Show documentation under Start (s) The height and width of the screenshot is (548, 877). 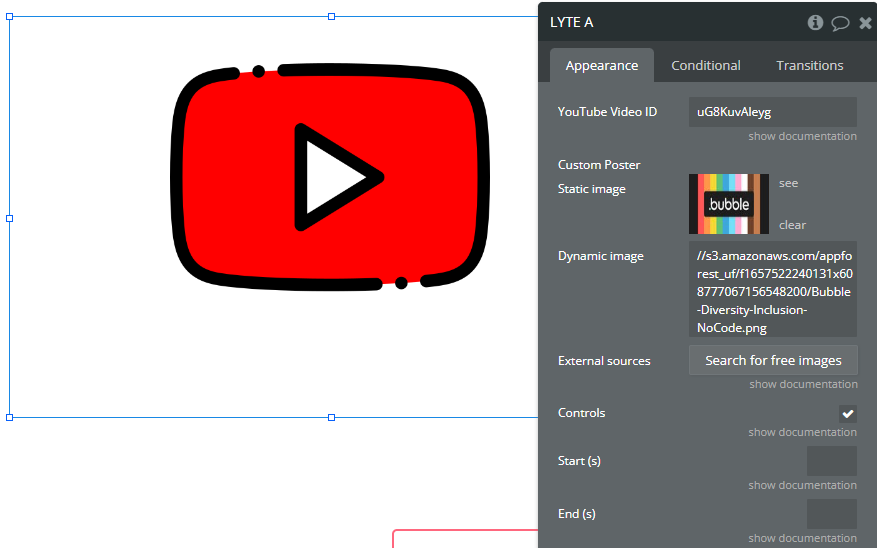tap(802, 485)
